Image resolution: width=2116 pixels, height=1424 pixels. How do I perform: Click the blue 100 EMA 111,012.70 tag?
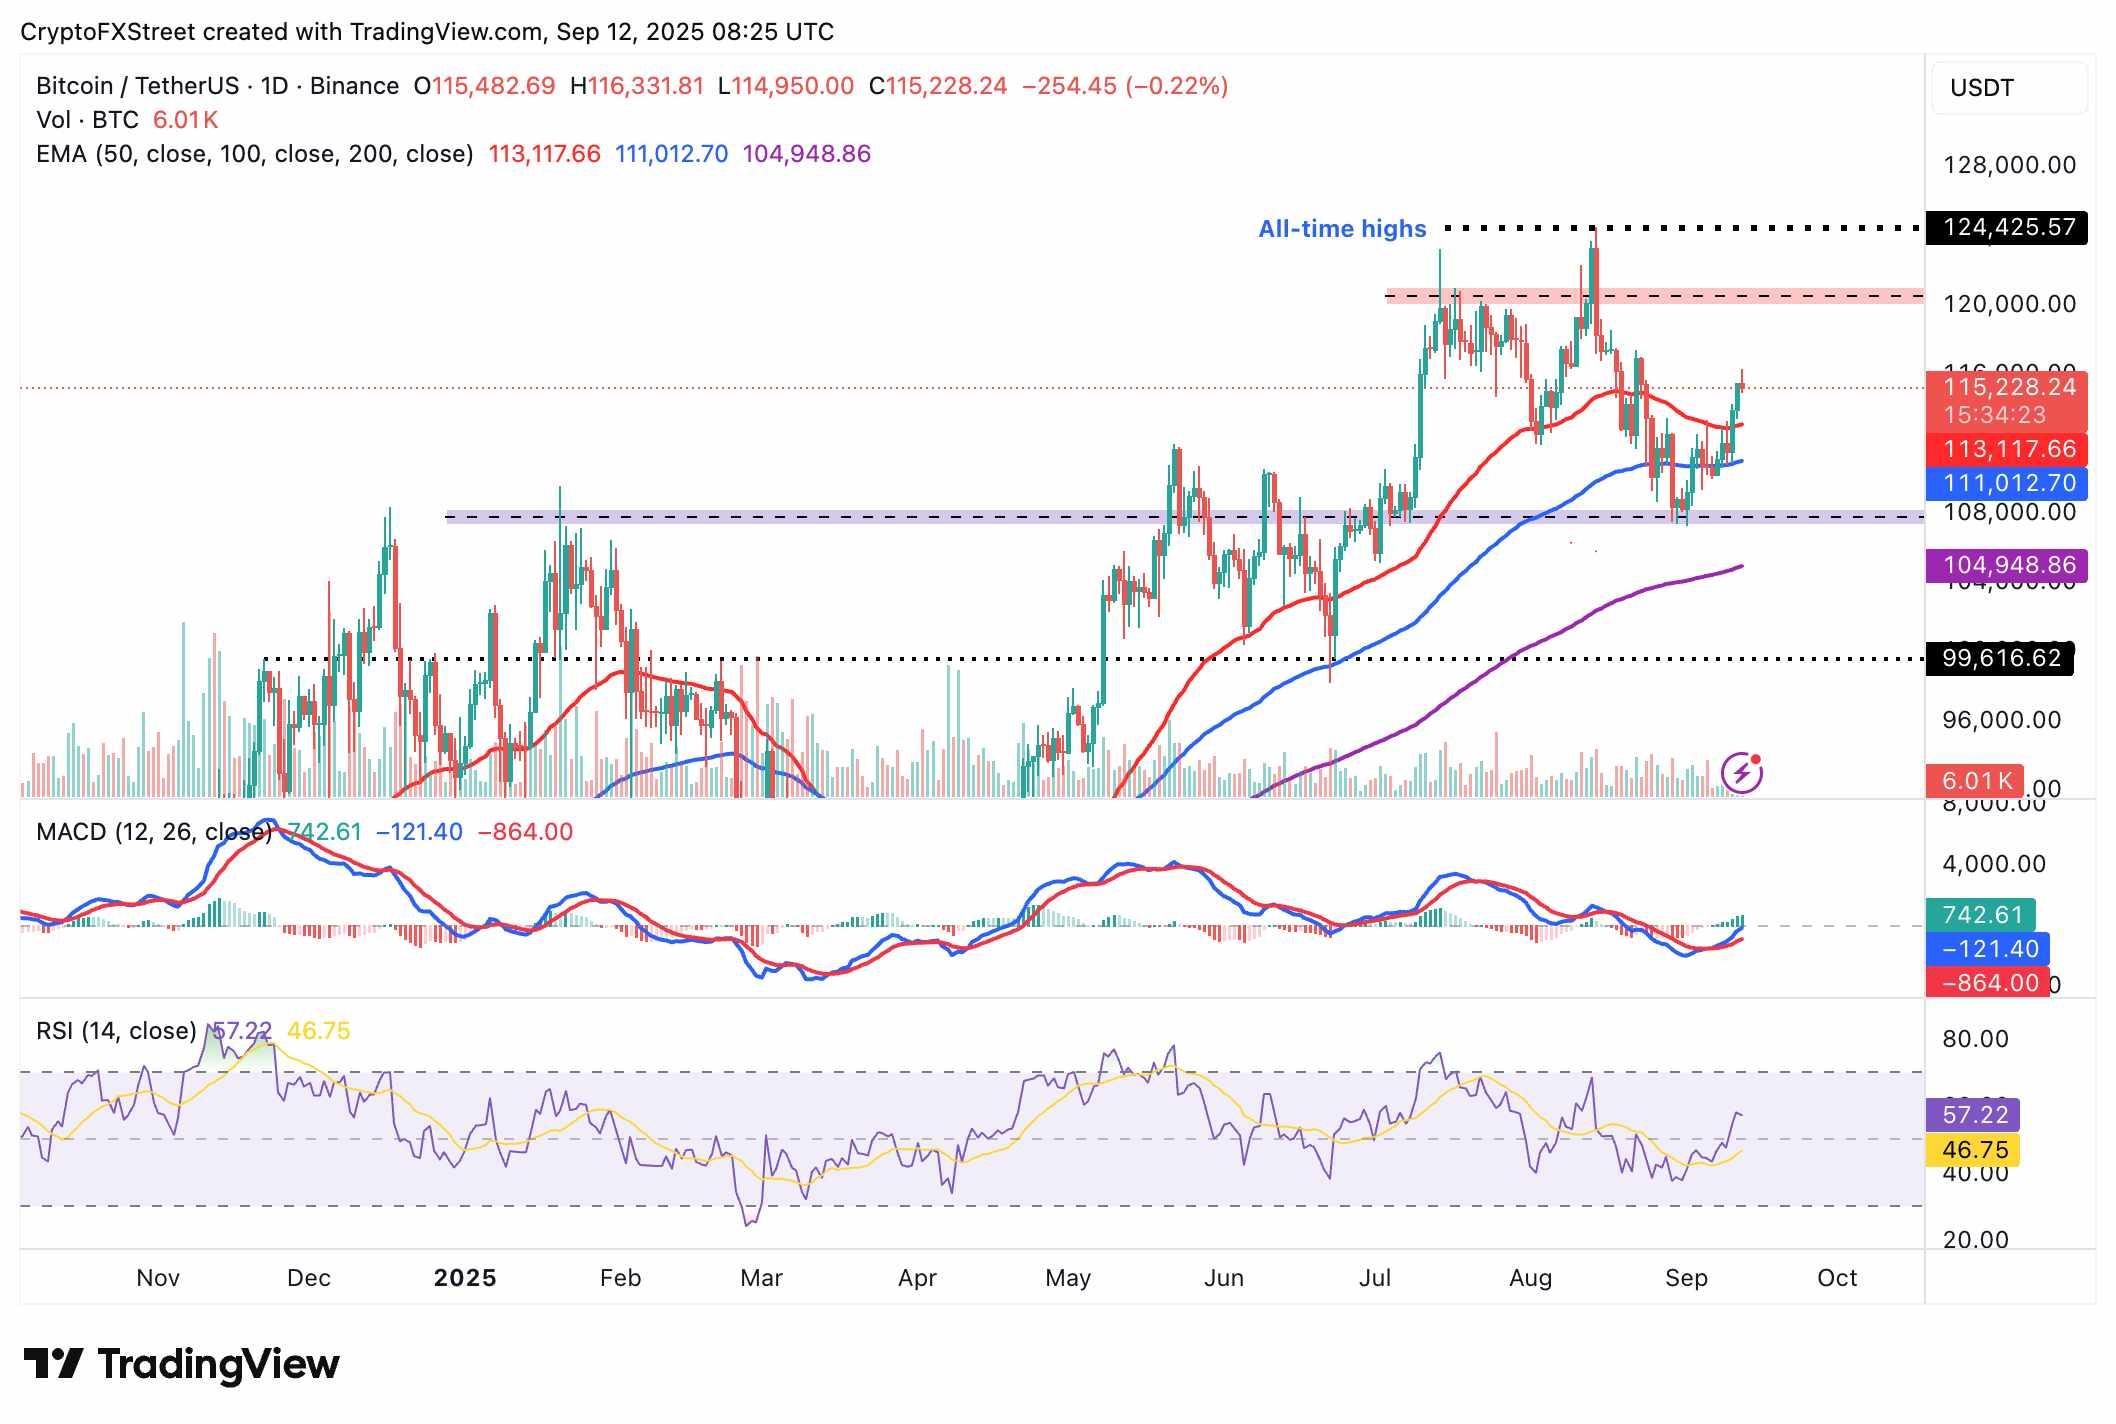pos(2008,483)
